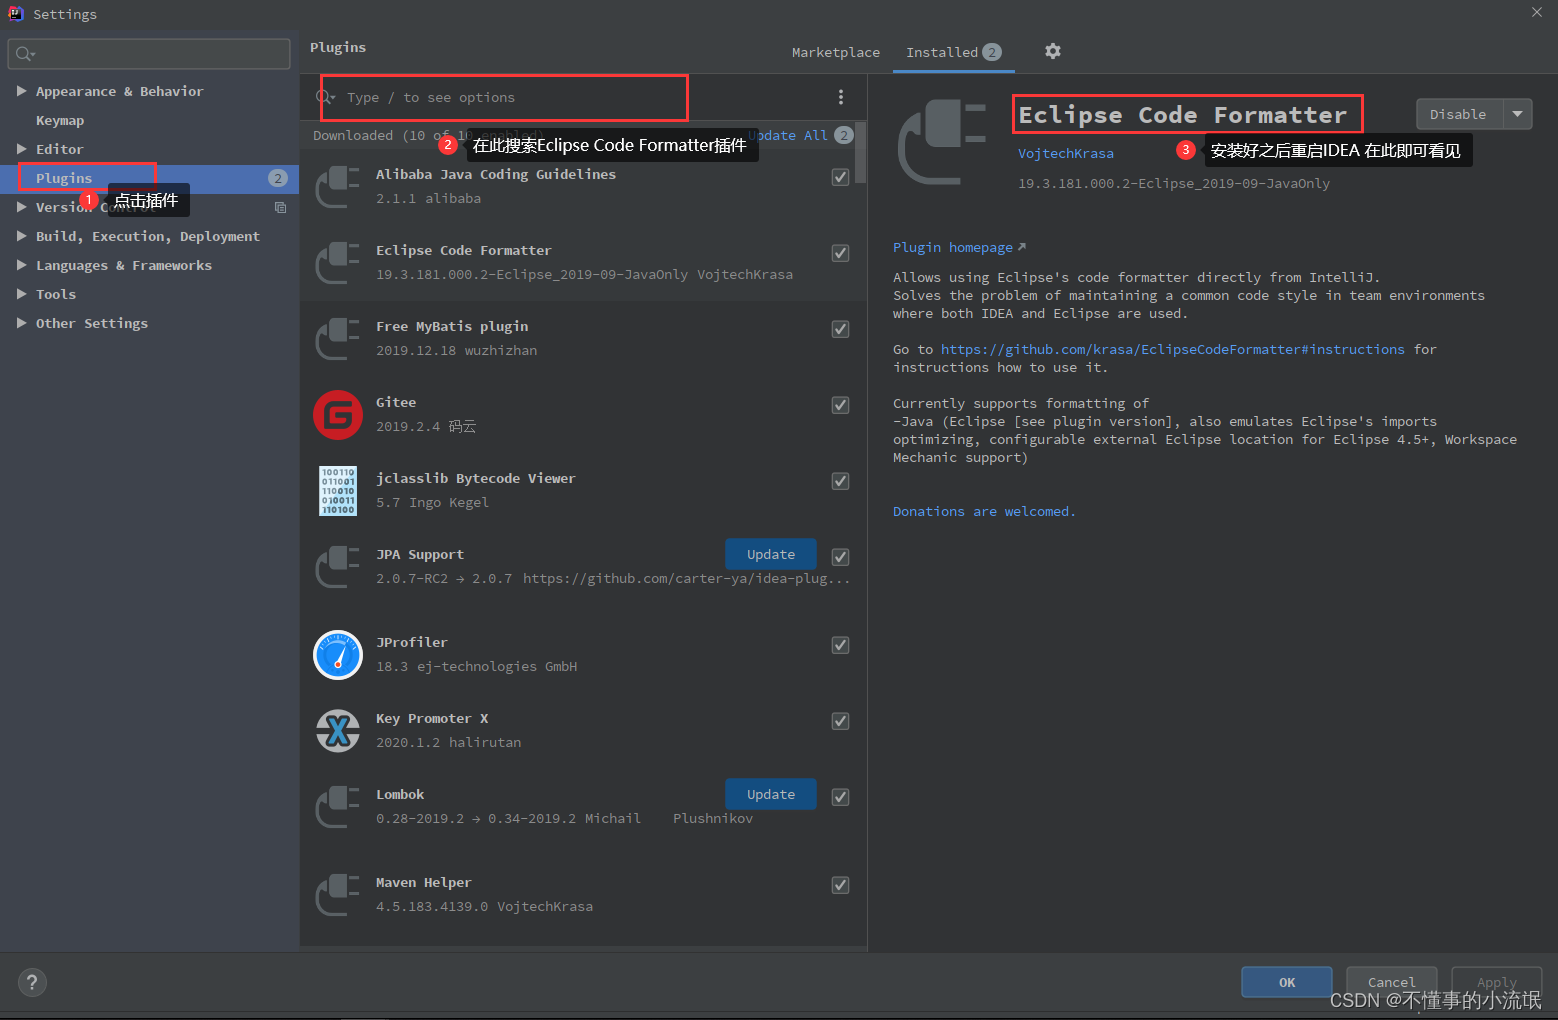Toggle Maven Helper checkbox
This screenshot has height=1020, width=1558.
[840, 885]
